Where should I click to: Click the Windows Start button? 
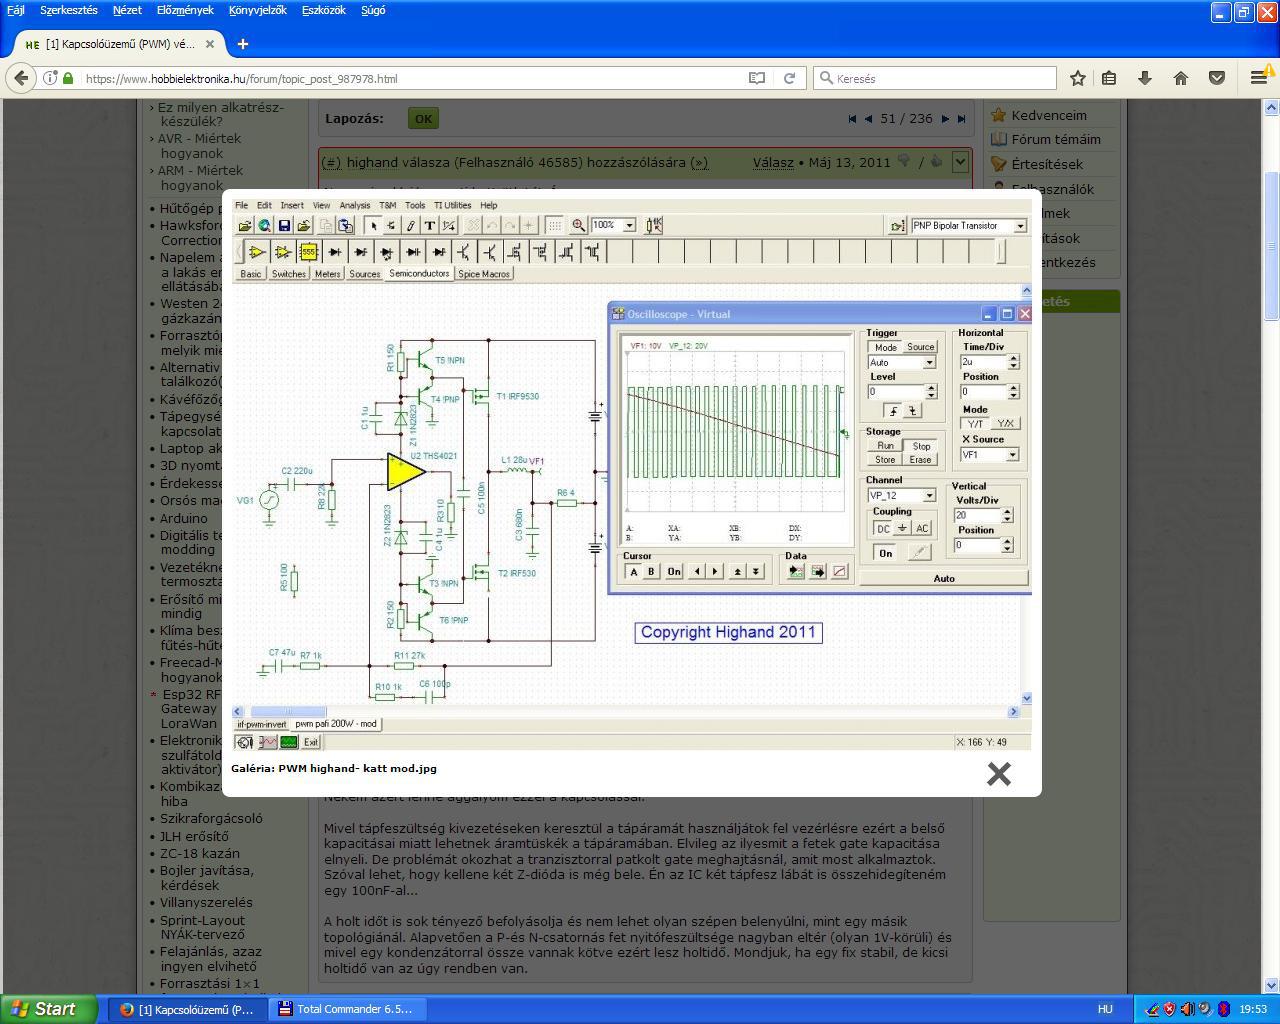pyautogui.click(x=48, y=1009)
